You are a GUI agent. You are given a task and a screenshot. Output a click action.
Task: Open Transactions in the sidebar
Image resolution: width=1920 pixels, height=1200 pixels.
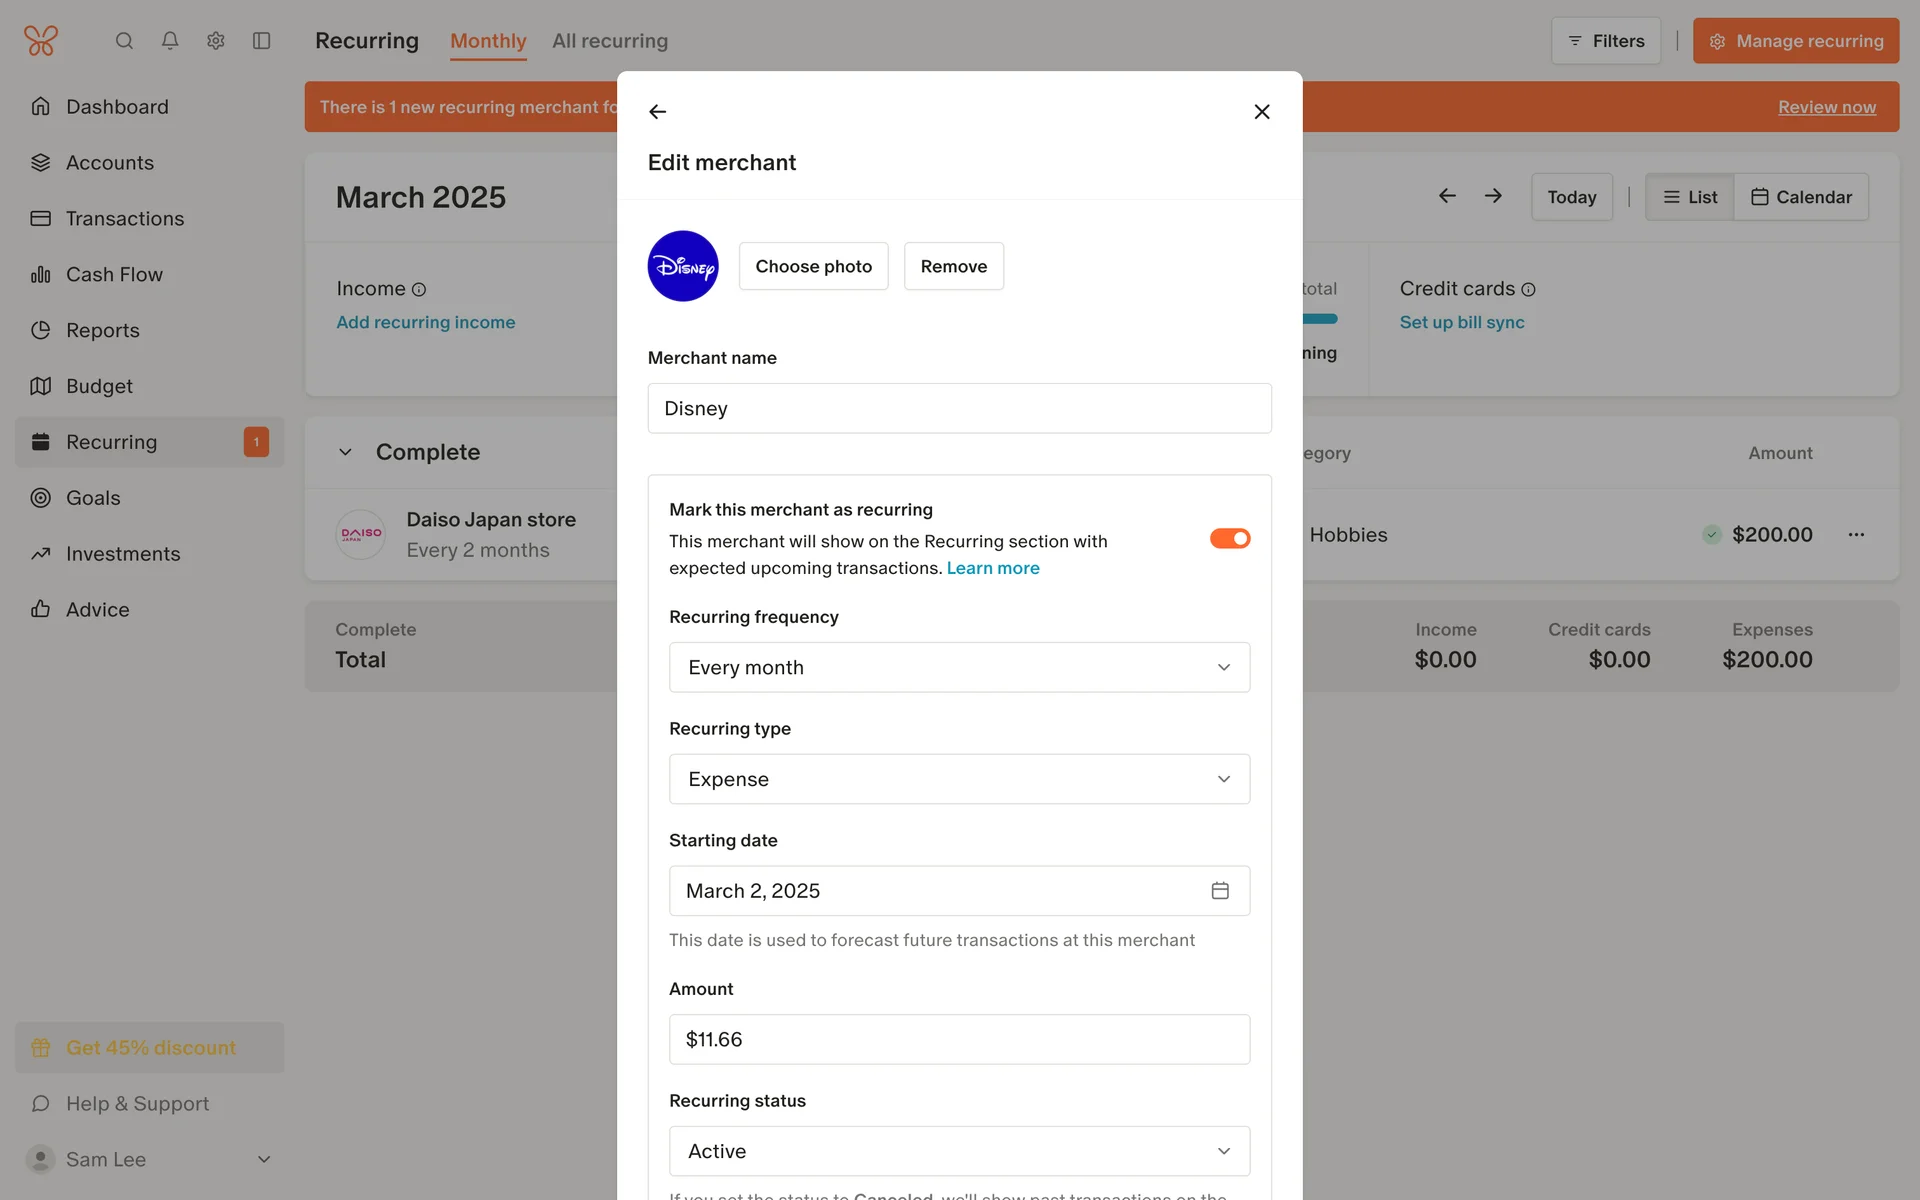click(x=125, y=218)
